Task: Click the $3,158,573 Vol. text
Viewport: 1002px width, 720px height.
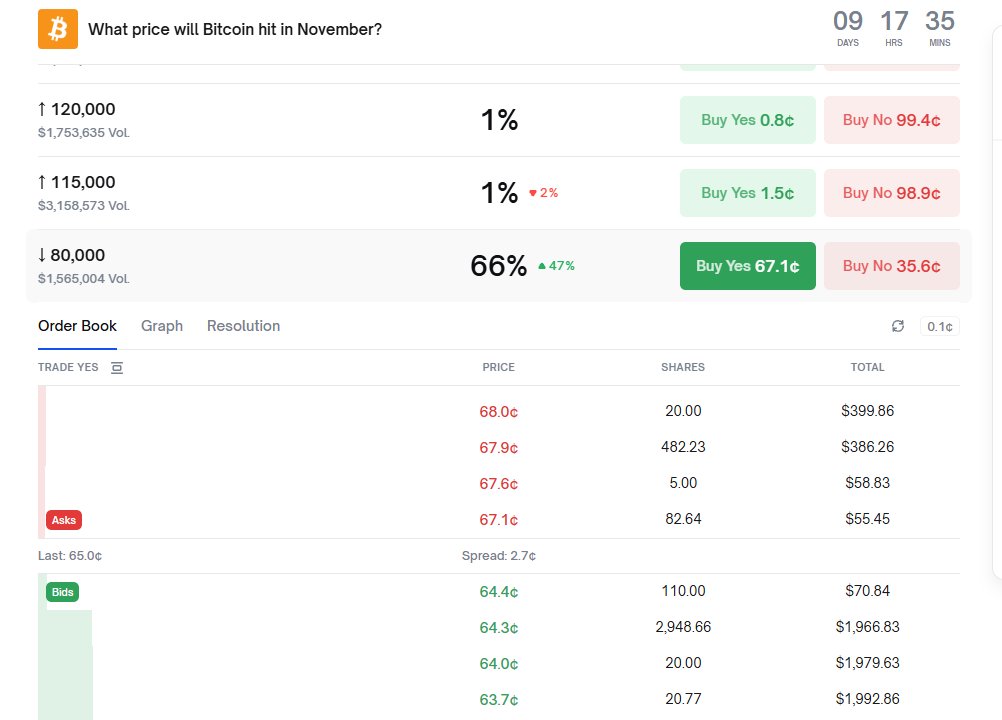Action: [x=84, y=206]
